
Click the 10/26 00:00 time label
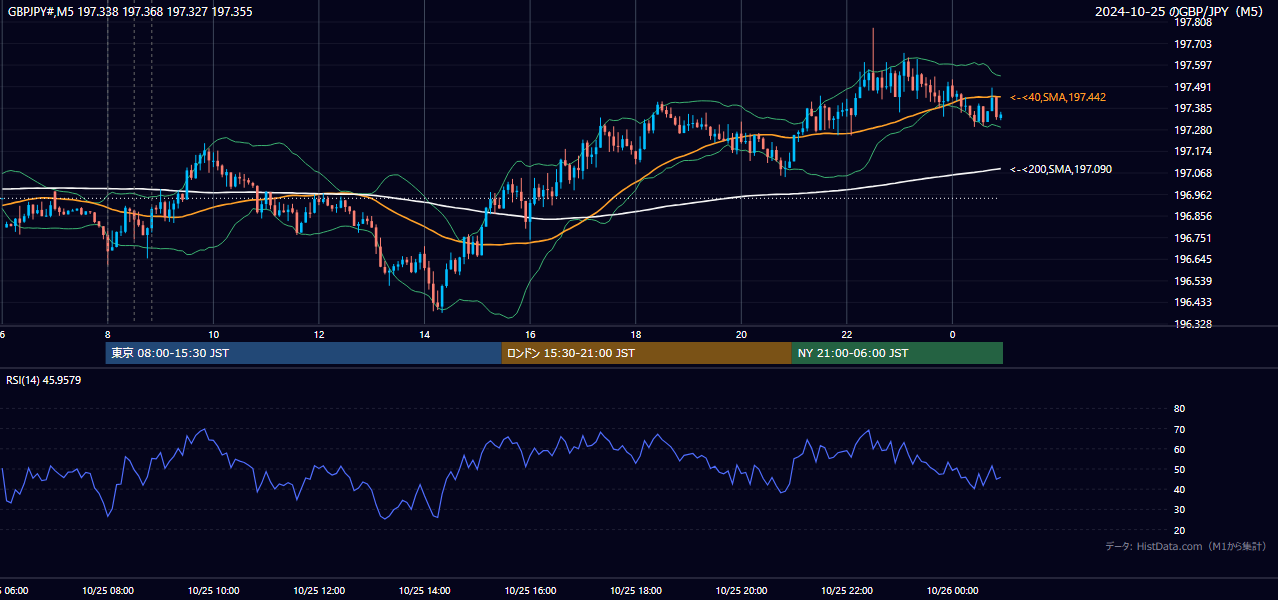pyautogui.click(x=952, y=591)
